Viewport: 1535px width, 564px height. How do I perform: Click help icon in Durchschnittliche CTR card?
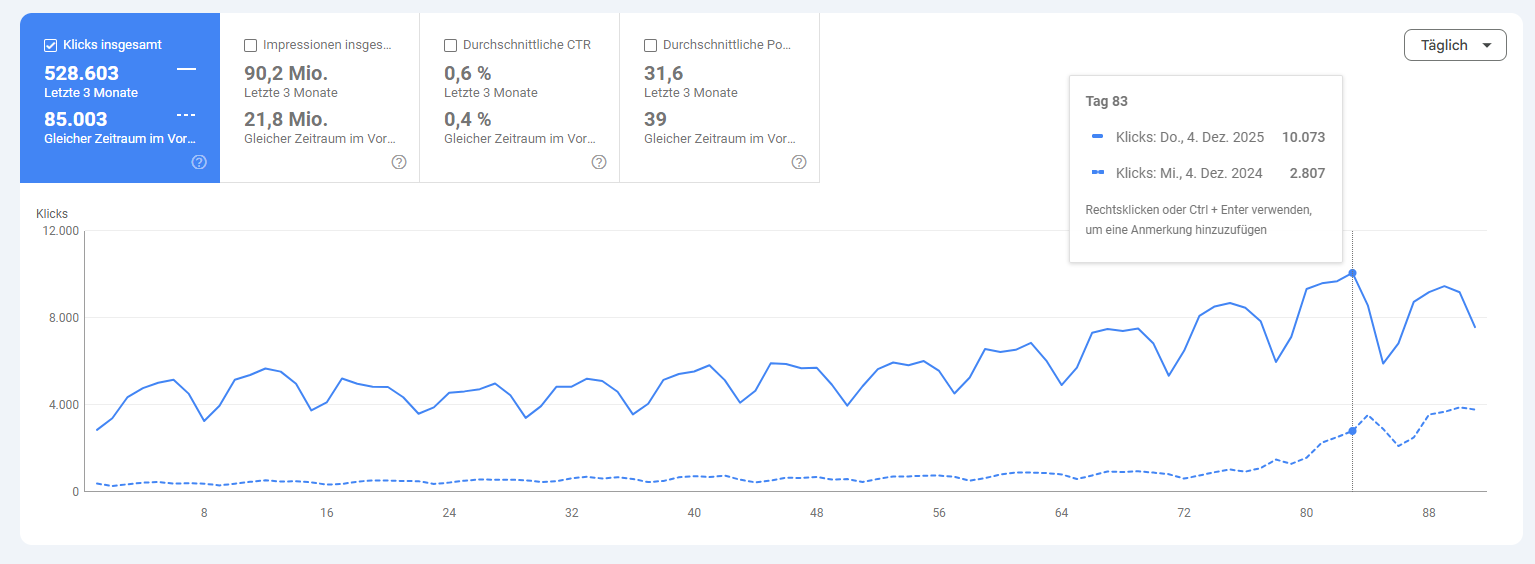[599, 162]
